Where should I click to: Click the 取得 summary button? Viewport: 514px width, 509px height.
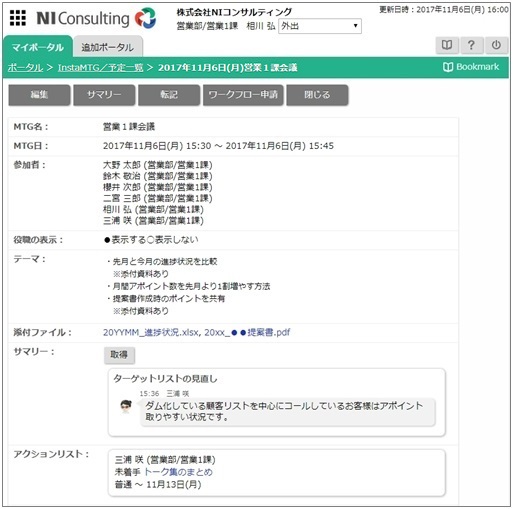(x=119, y=355)
